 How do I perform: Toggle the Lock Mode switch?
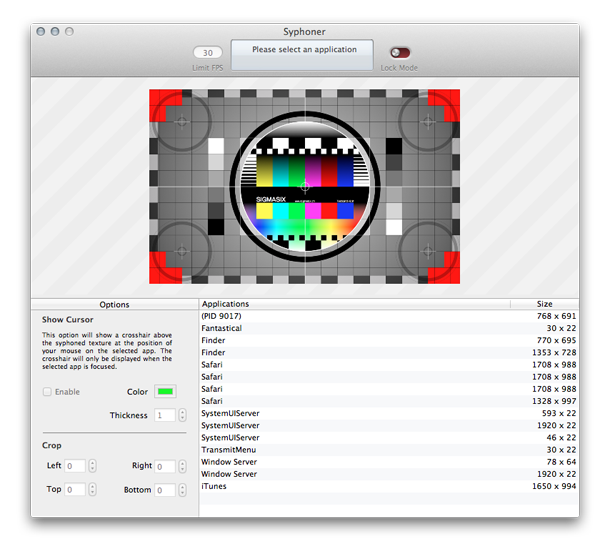click(400, 52)
